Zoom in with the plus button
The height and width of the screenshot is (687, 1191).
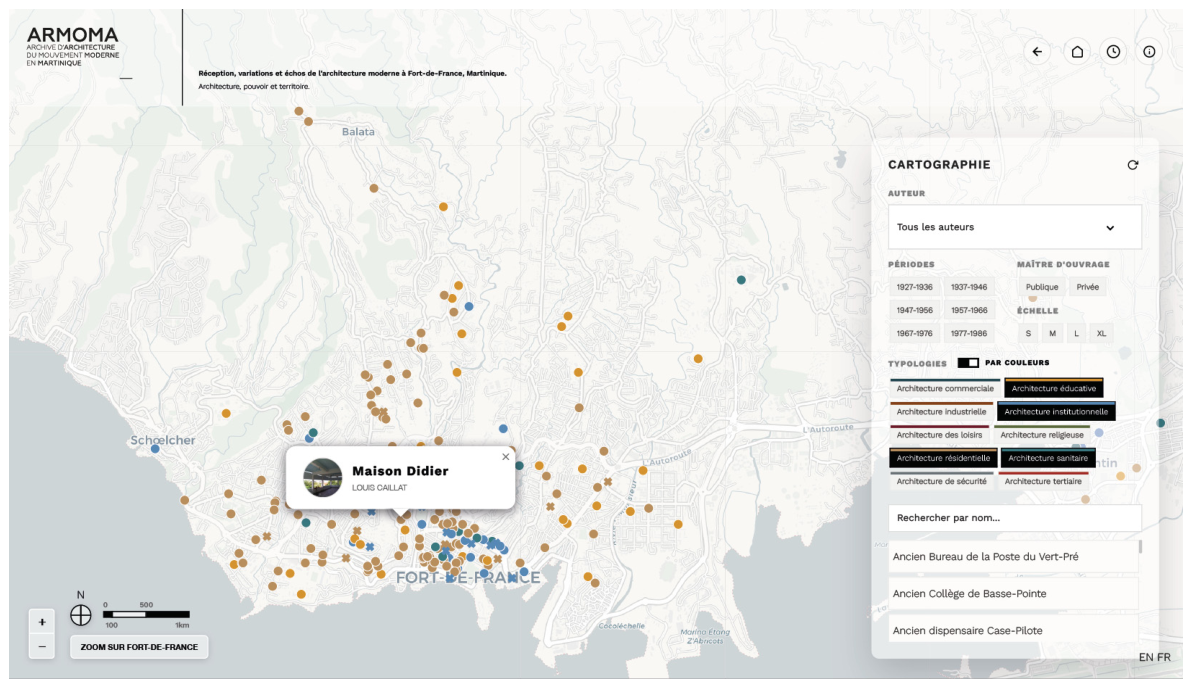tap(42, 622)
